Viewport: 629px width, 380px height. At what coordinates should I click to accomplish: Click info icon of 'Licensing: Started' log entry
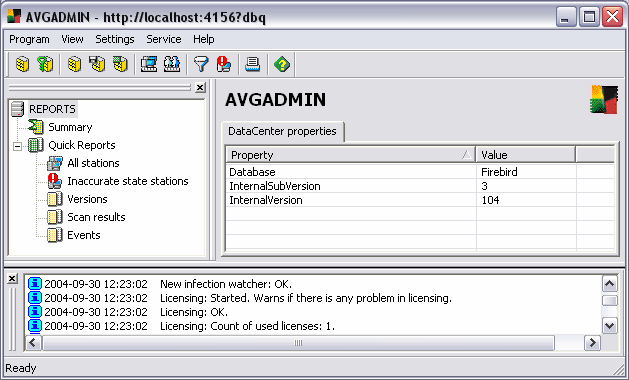(x=35, y=298)
